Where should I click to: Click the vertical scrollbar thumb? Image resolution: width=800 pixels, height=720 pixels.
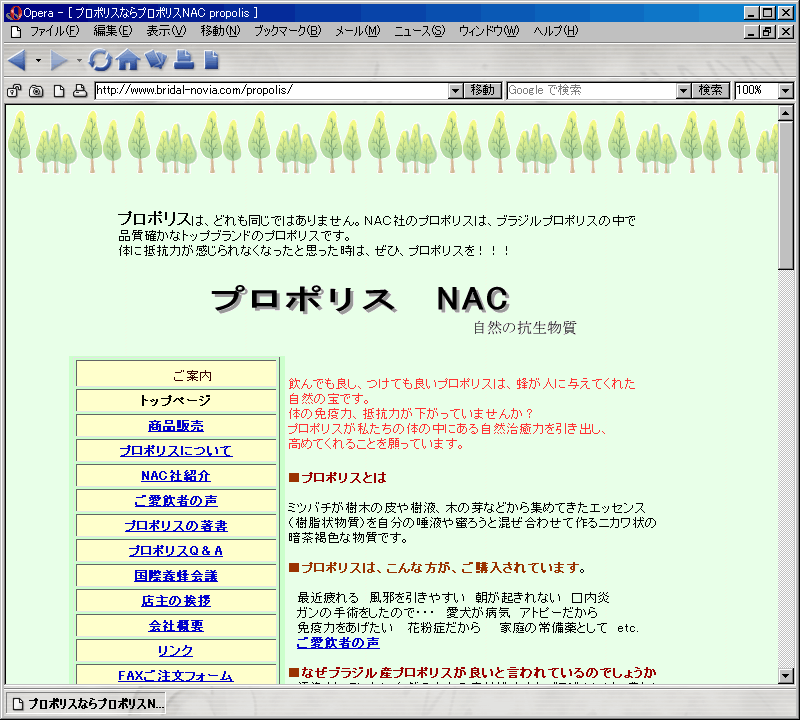786,195
